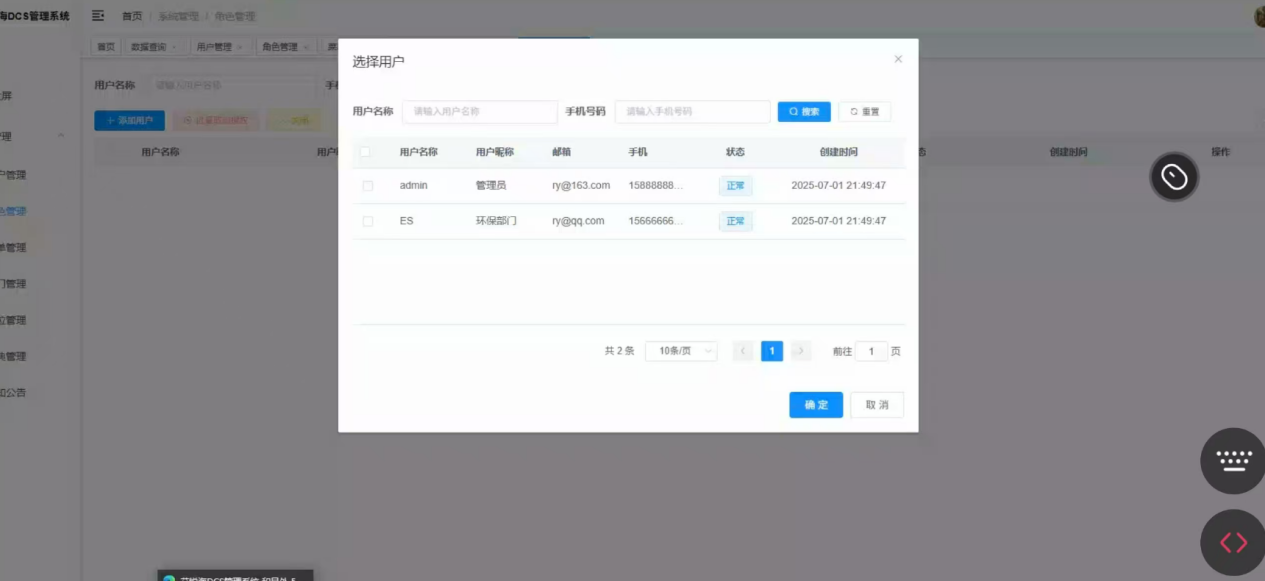Switch to the 数据查询 tab
The image size is (1265, 581).
153,47
